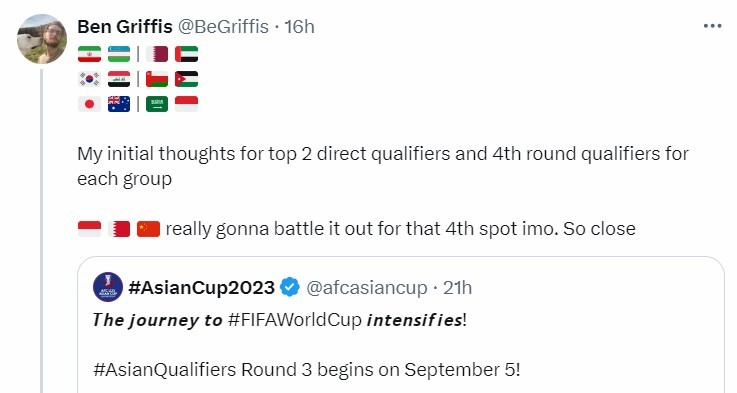Click the Japan flag emoji
Image resolution: width=737 pixels, height=393 pixels.
point(89,104)
